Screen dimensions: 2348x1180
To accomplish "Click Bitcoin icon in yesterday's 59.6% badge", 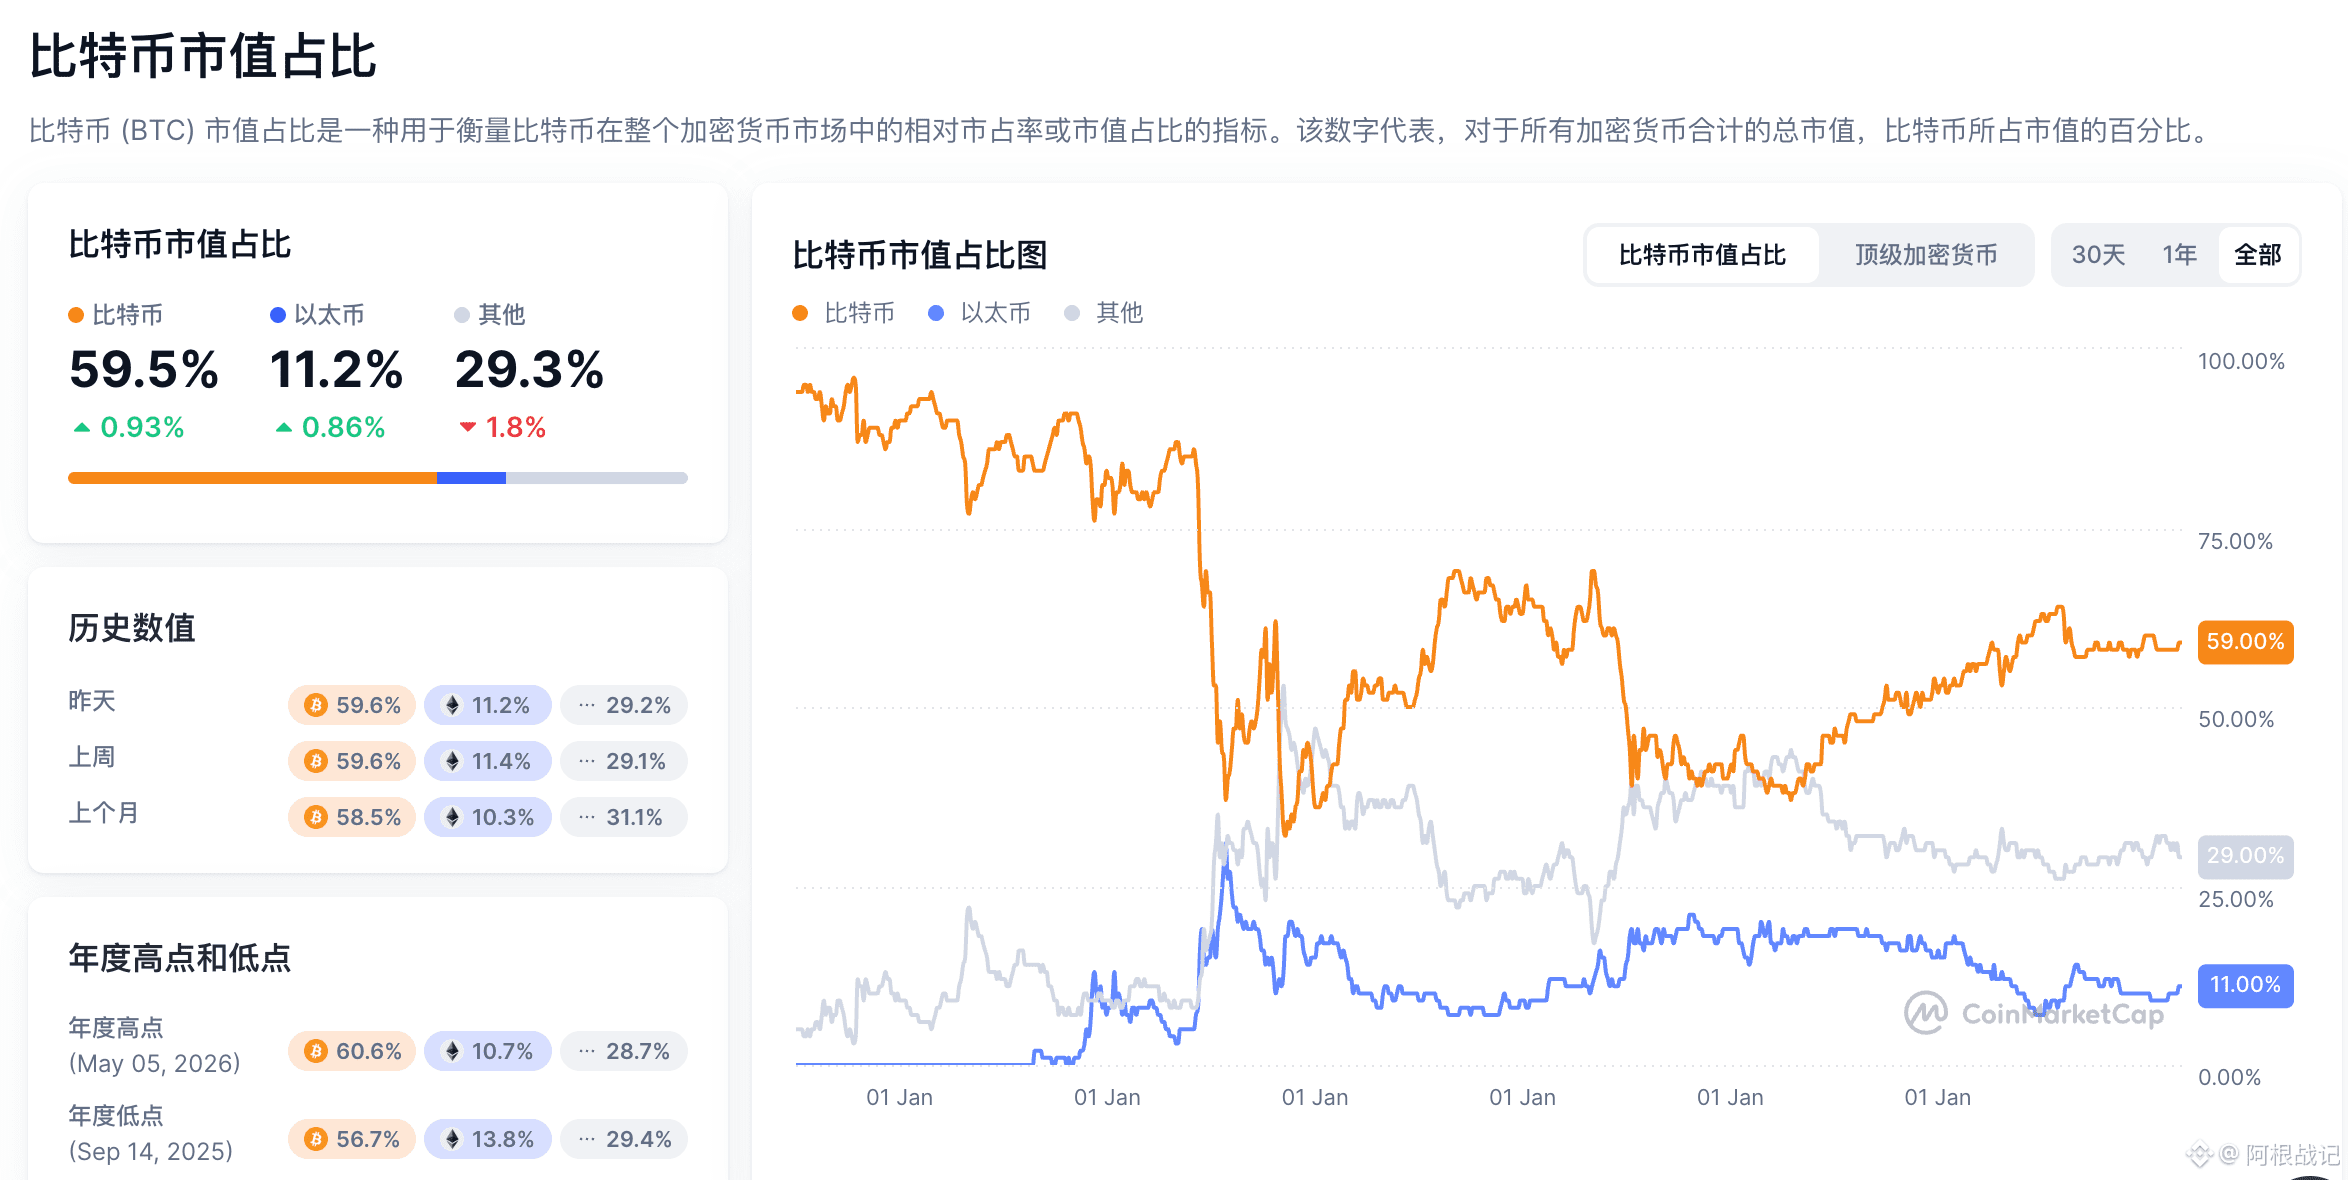I will click(x=316, y=705).
